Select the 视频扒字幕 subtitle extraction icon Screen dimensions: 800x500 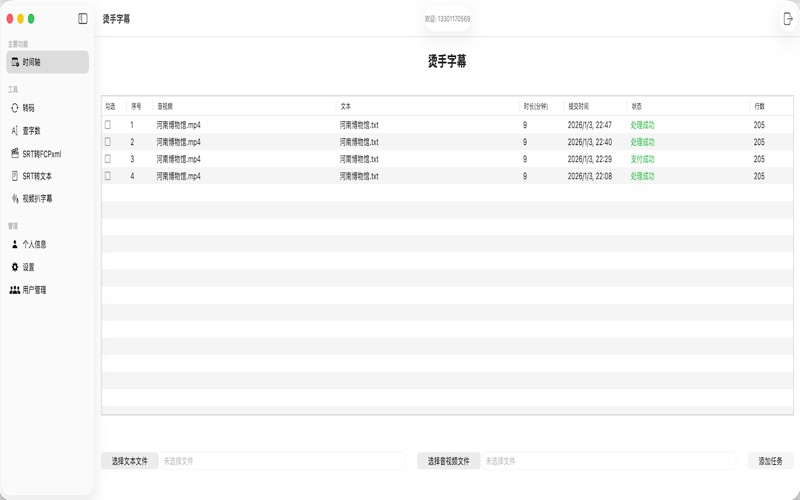[x=15, y=198]
